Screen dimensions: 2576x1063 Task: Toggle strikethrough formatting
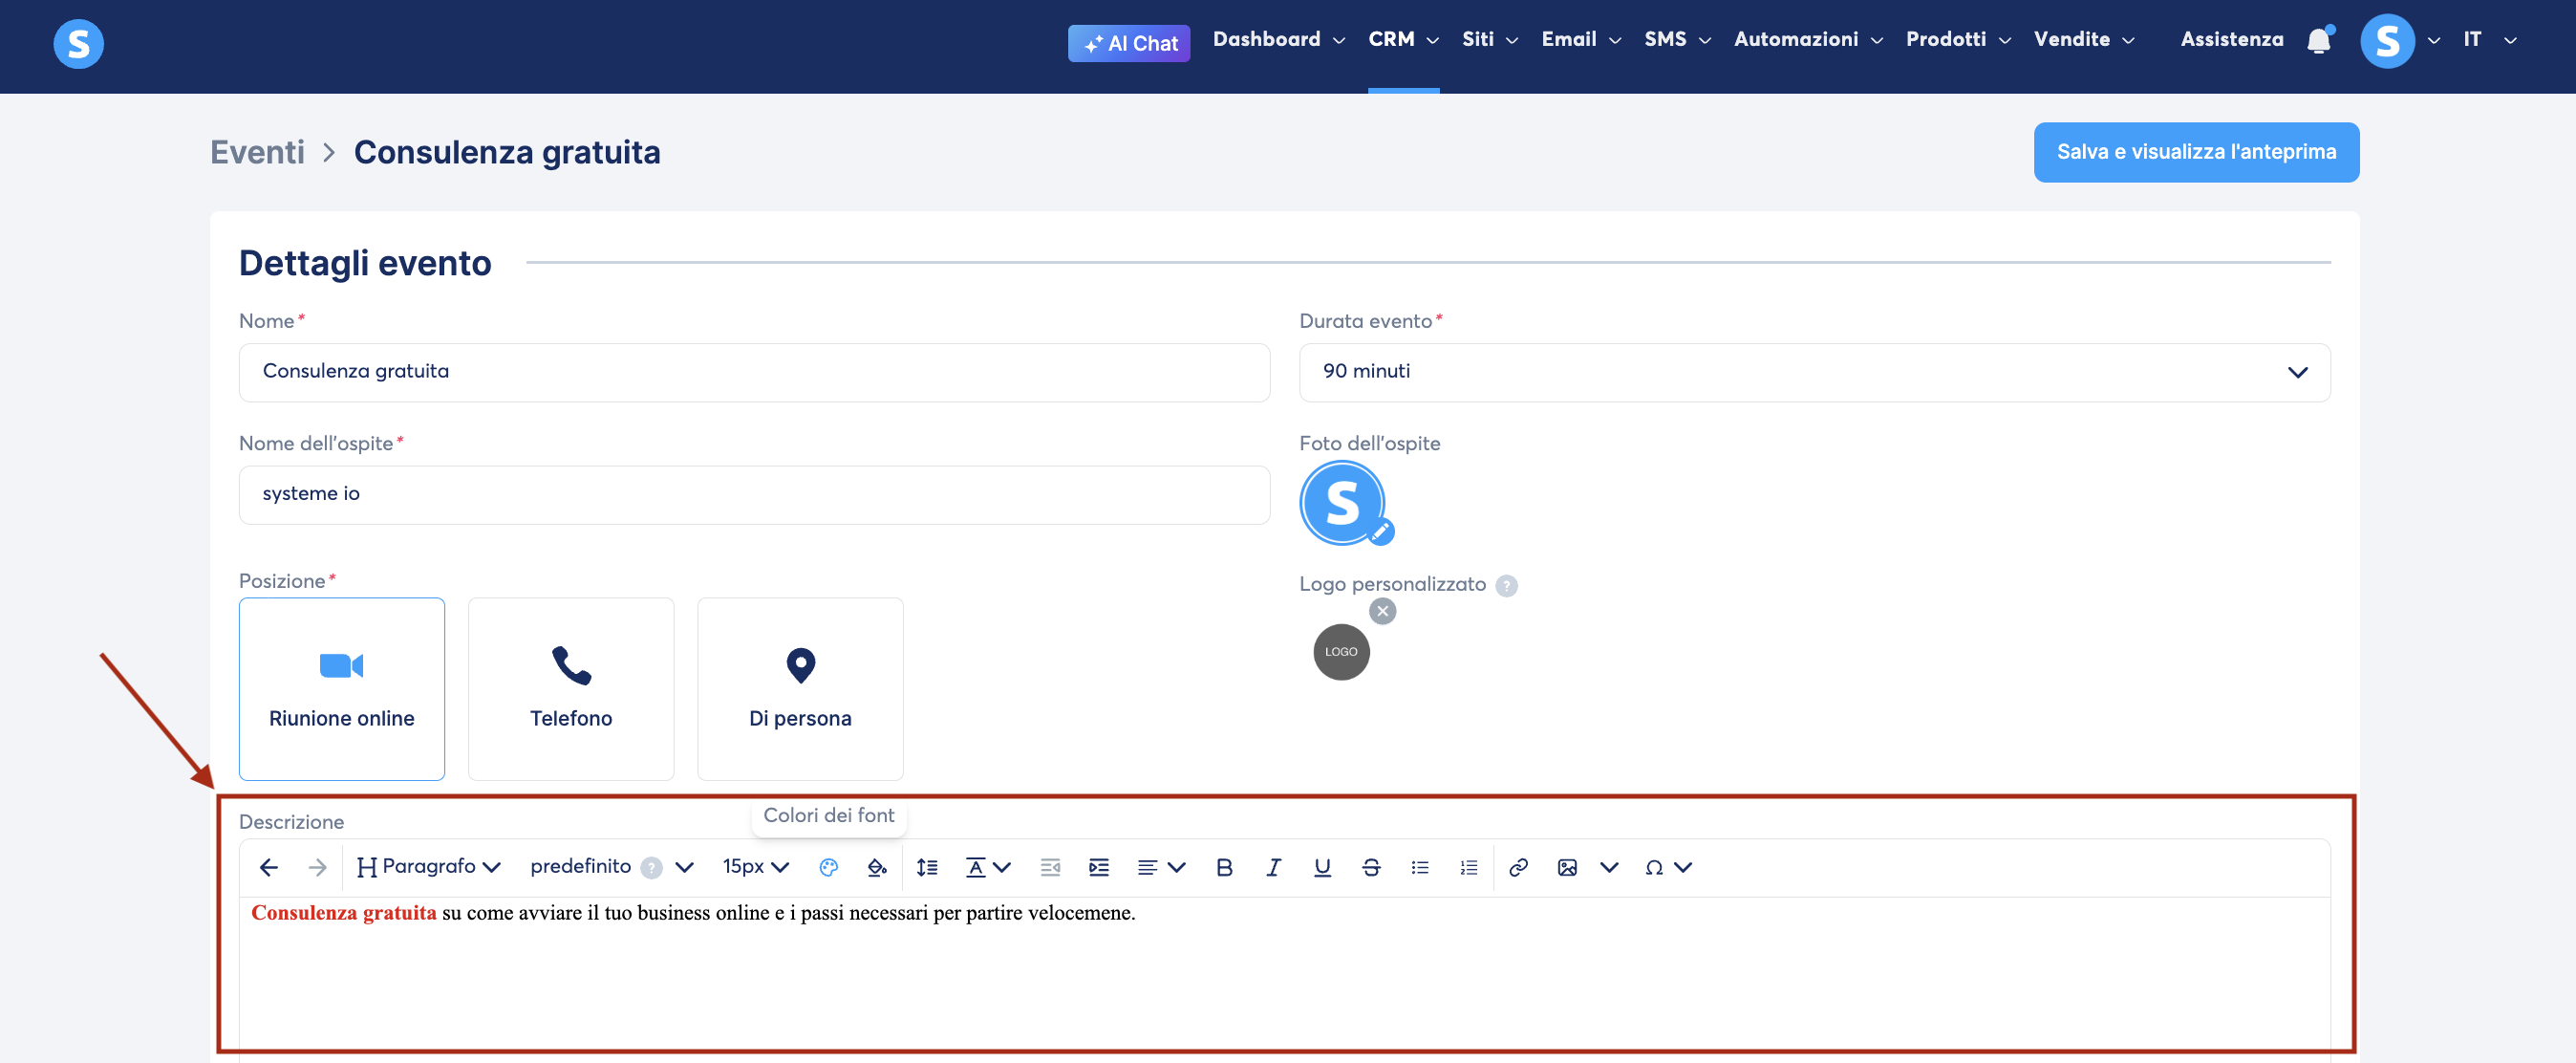[x=1371, y=867]
